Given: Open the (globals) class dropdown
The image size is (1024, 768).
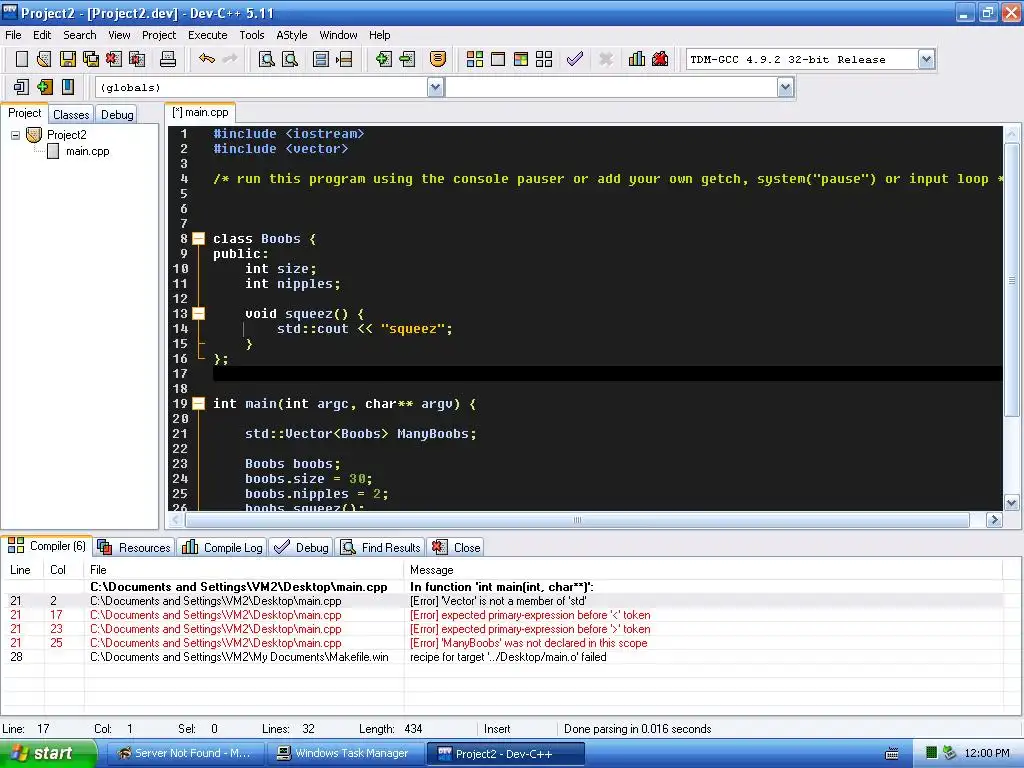Looking at the screenshot, I should (436, 87).
